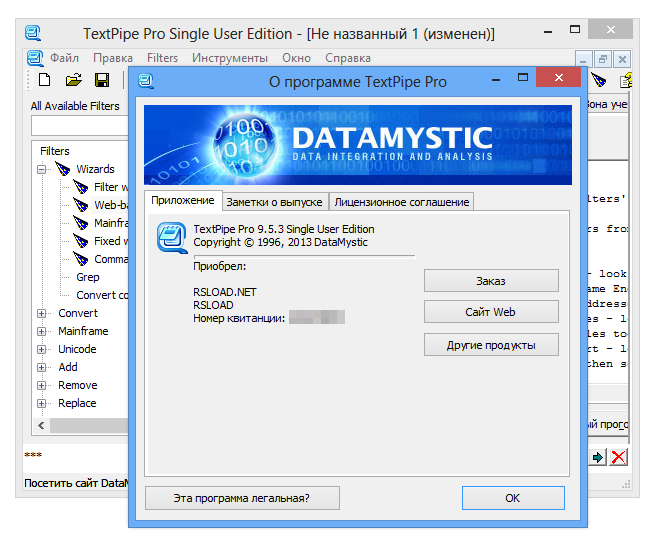Switch to Лицензионное соглашение tab

point(402,202)
